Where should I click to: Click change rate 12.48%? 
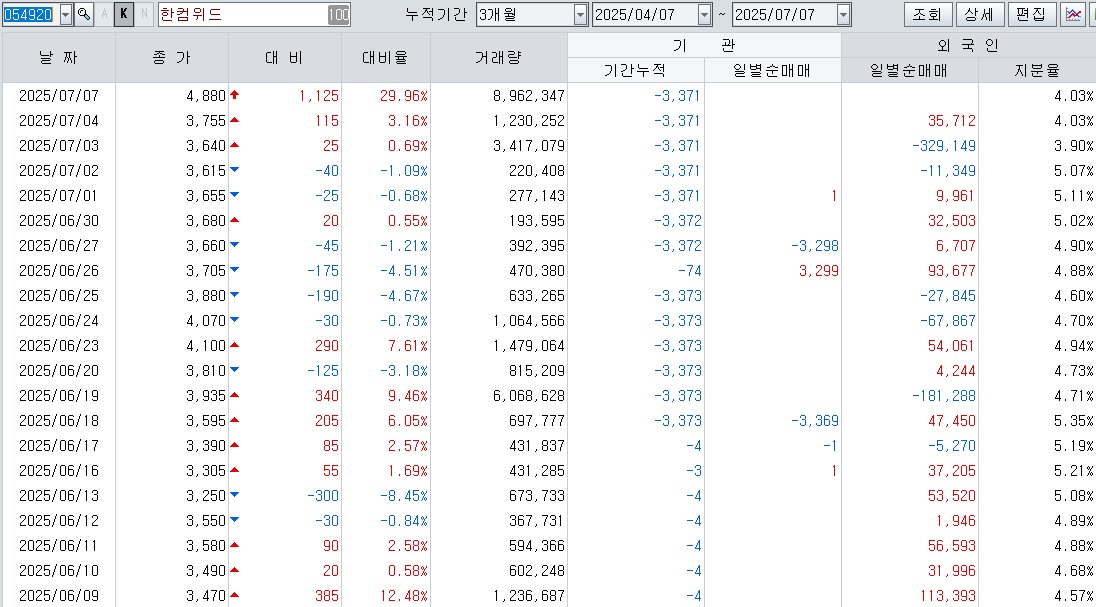click(404, 596)
